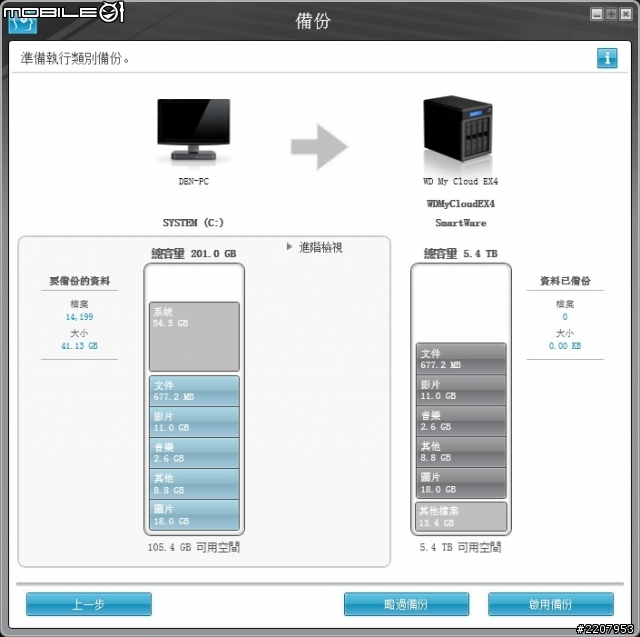Click the 要備份的資料 heading
Viewport: 640px width, 637px height.
pos(80,281)
